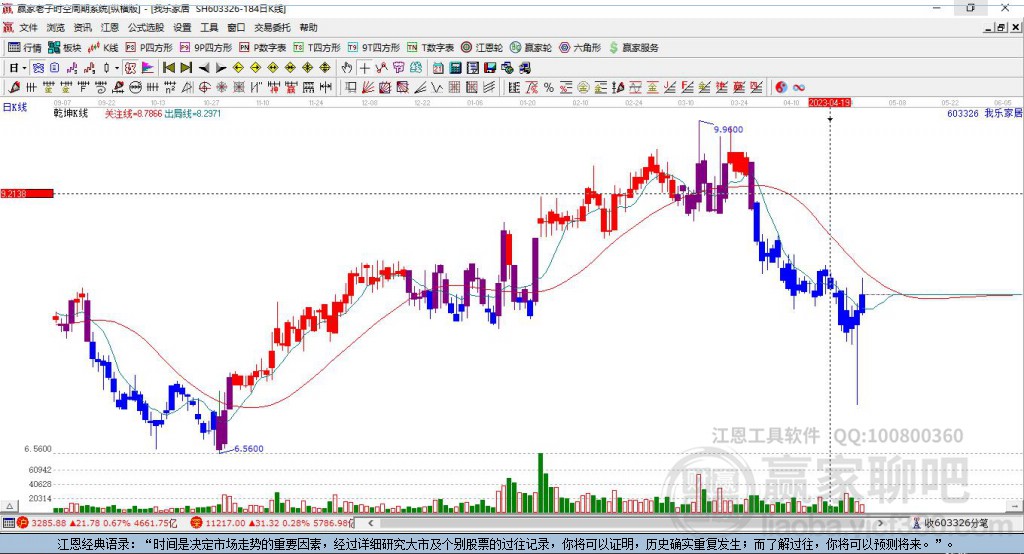Open the P四方形 tool
The height and width of the screenshot is (554, 1024).
click(149, 48)
